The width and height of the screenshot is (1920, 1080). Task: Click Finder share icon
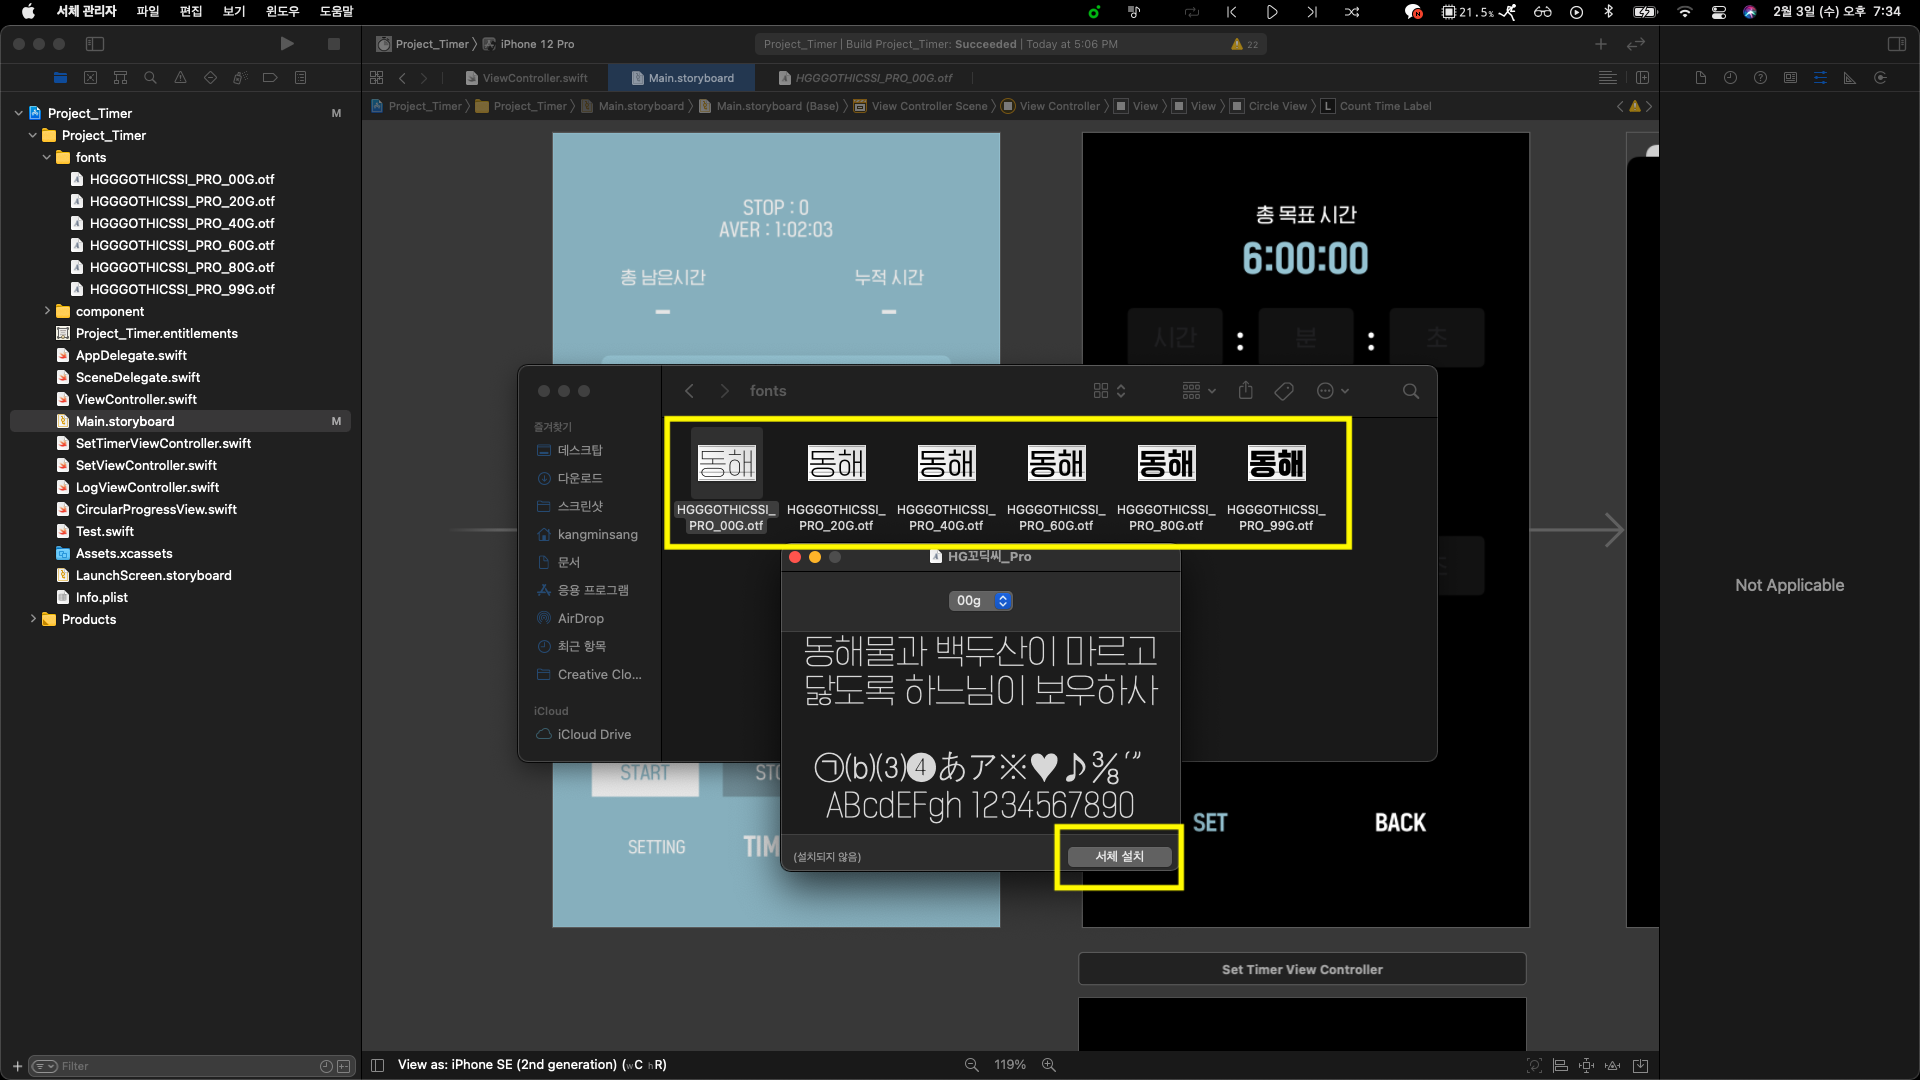1245,391
